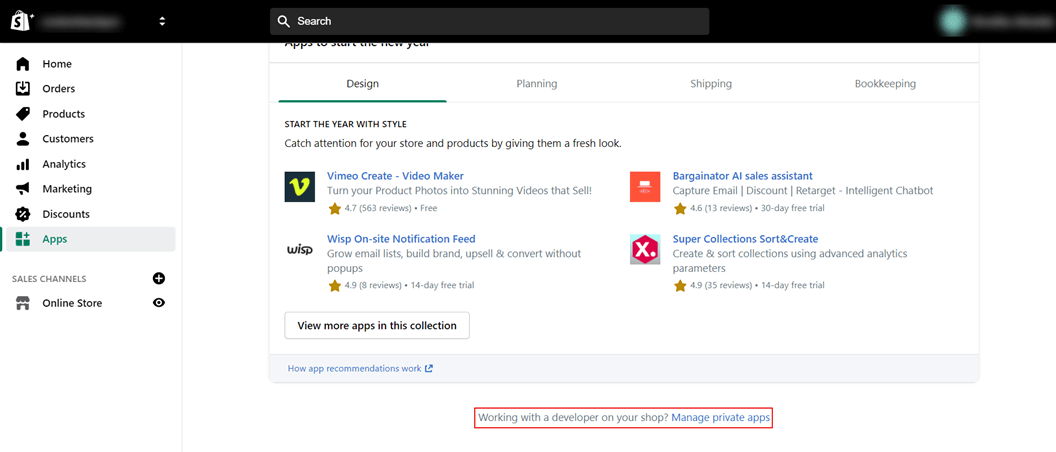Click the Marketing megaphone icon

23,189
